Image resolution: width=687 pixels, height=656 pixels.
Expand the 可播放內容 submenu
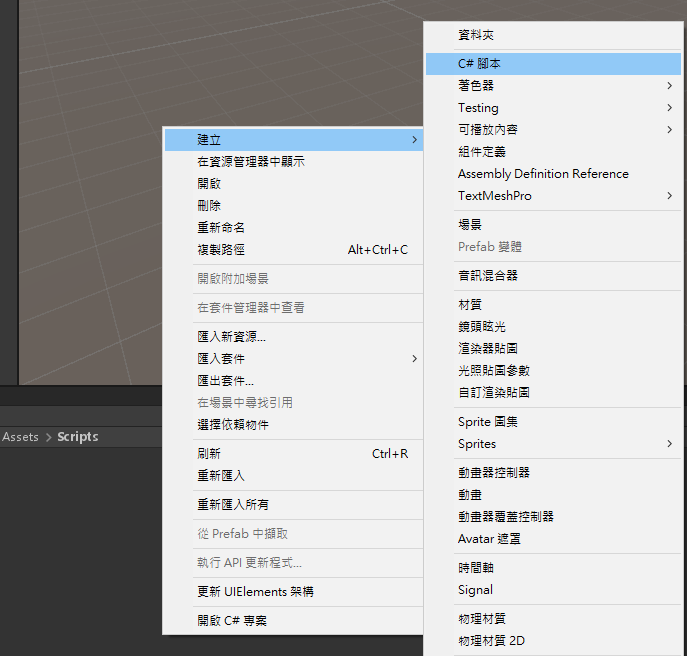488,130
